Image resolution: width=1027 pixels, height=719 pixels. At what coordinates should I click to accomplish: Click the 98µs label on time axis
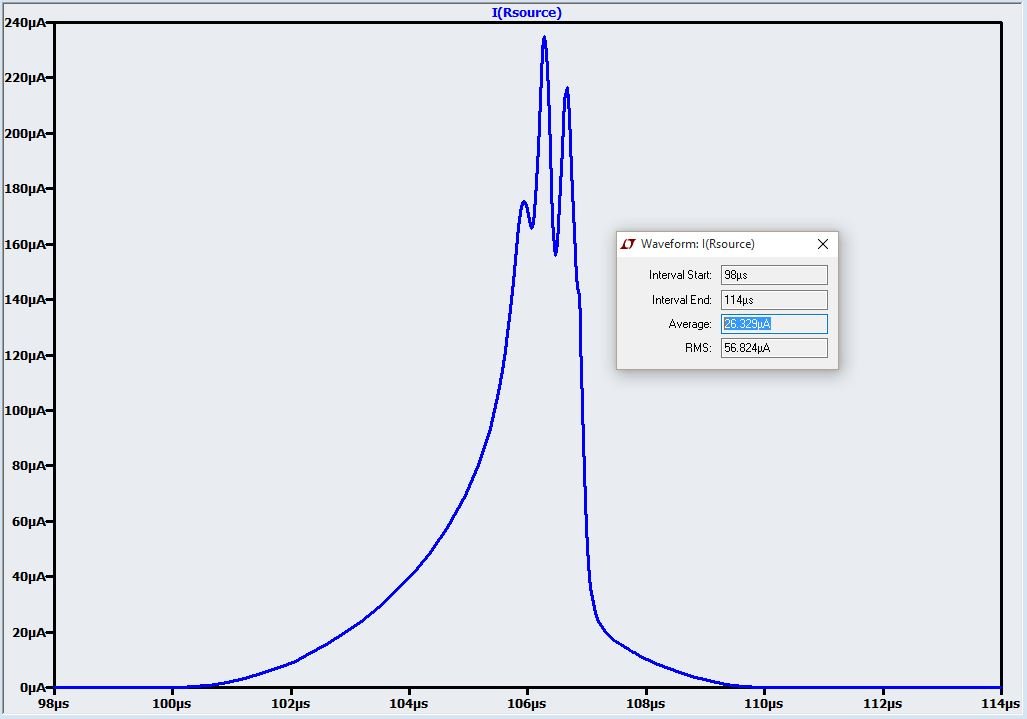point(54,704)
